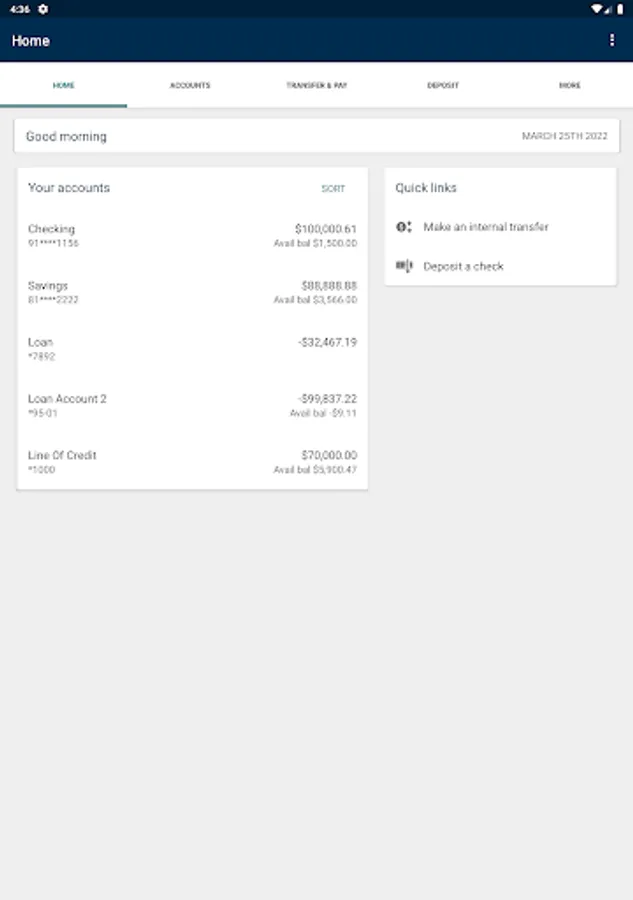Open Deposit a check link

(x=463, y=266)
